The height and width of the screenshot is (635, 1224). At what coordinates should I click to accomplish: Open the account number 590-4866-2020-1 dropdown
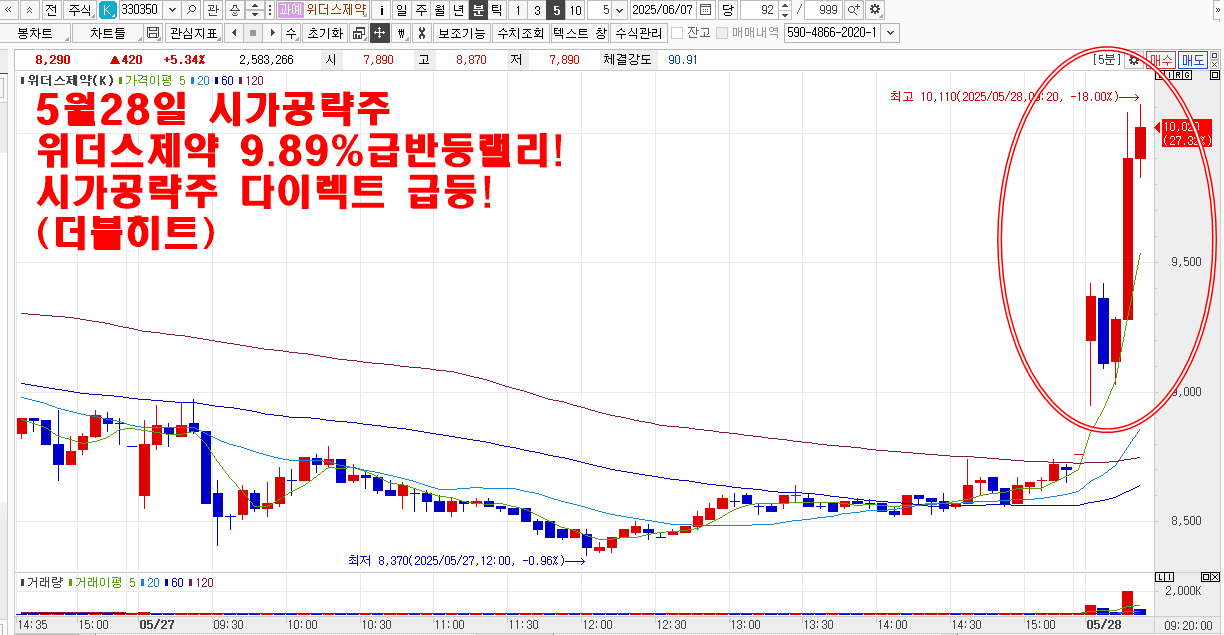pyautogui.click(x=890, y=32)
